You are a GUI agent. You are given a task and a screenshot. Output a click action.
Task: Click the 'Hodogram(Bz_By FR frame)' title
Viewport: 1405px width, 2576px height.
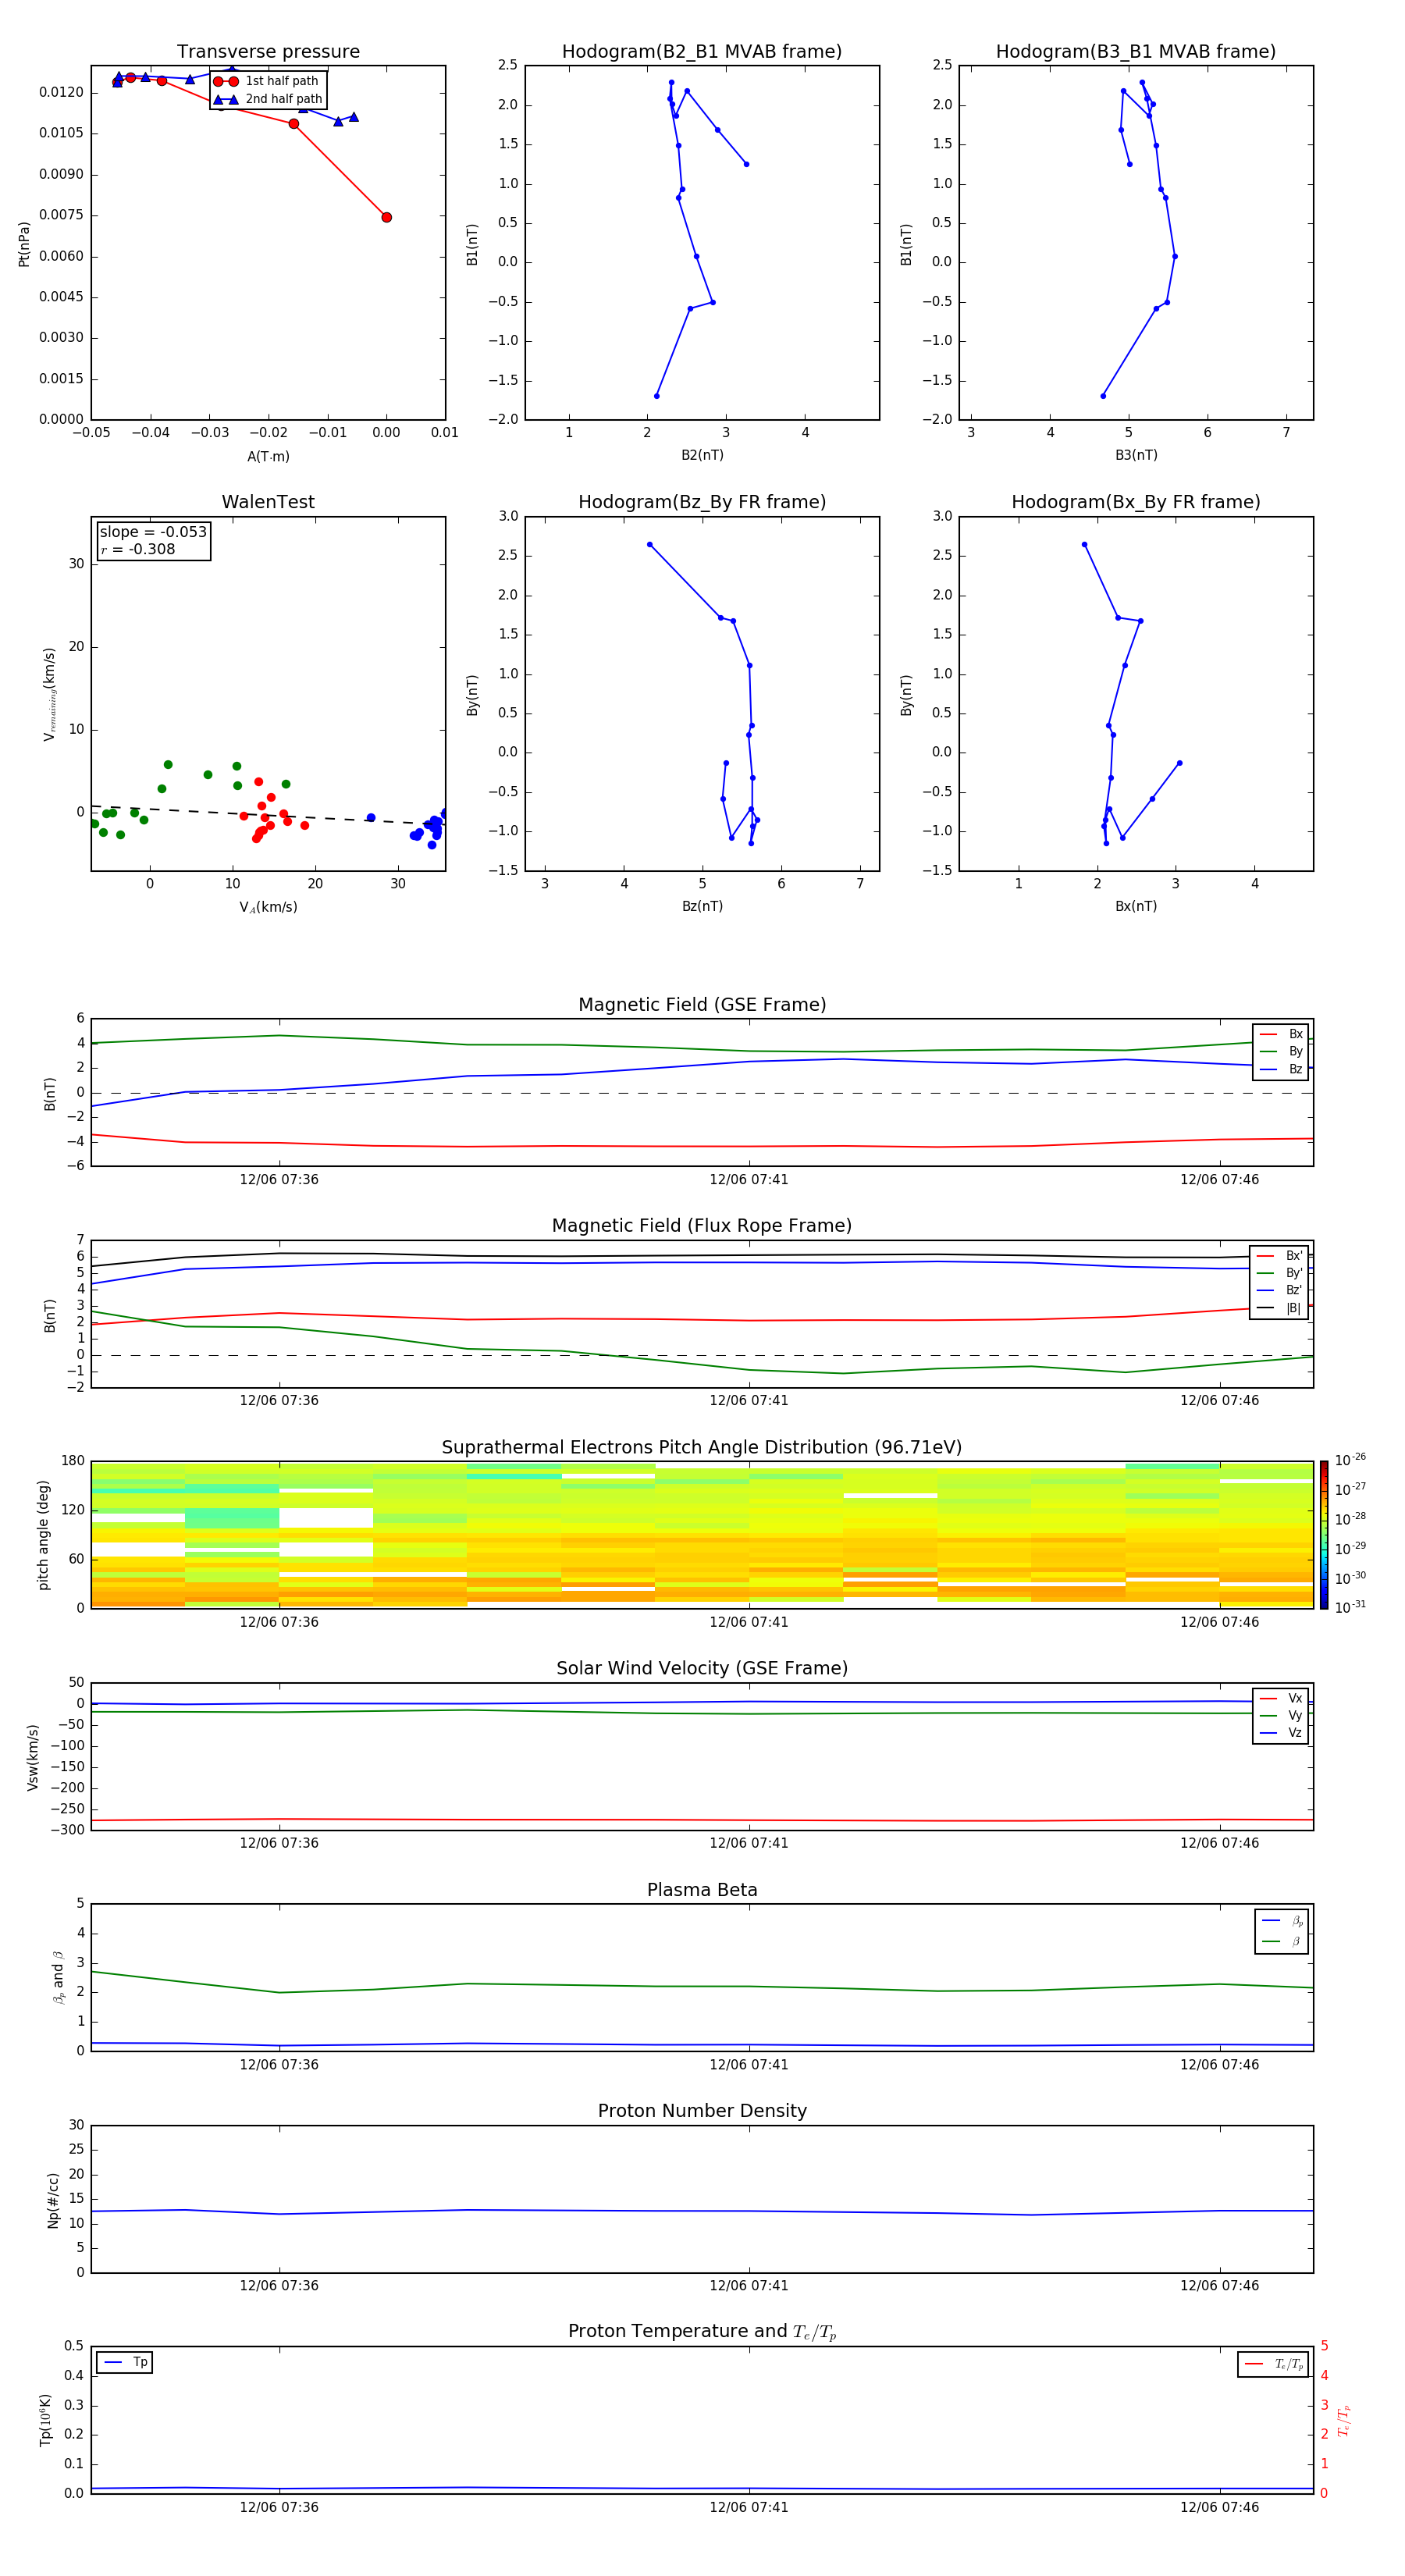pos(702,502)
